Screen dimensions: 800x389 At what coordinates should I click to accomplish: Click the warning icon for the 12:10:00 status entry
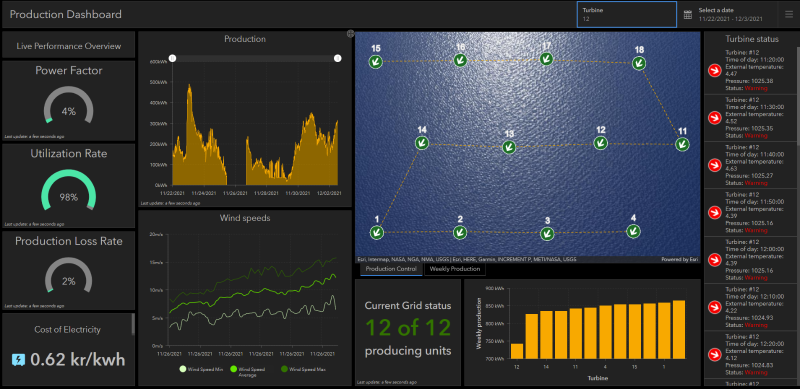pos(715,307)
